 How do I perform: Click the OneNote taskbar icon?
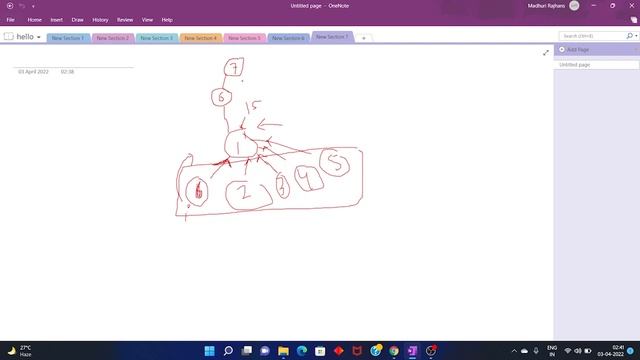click(412, 351)
